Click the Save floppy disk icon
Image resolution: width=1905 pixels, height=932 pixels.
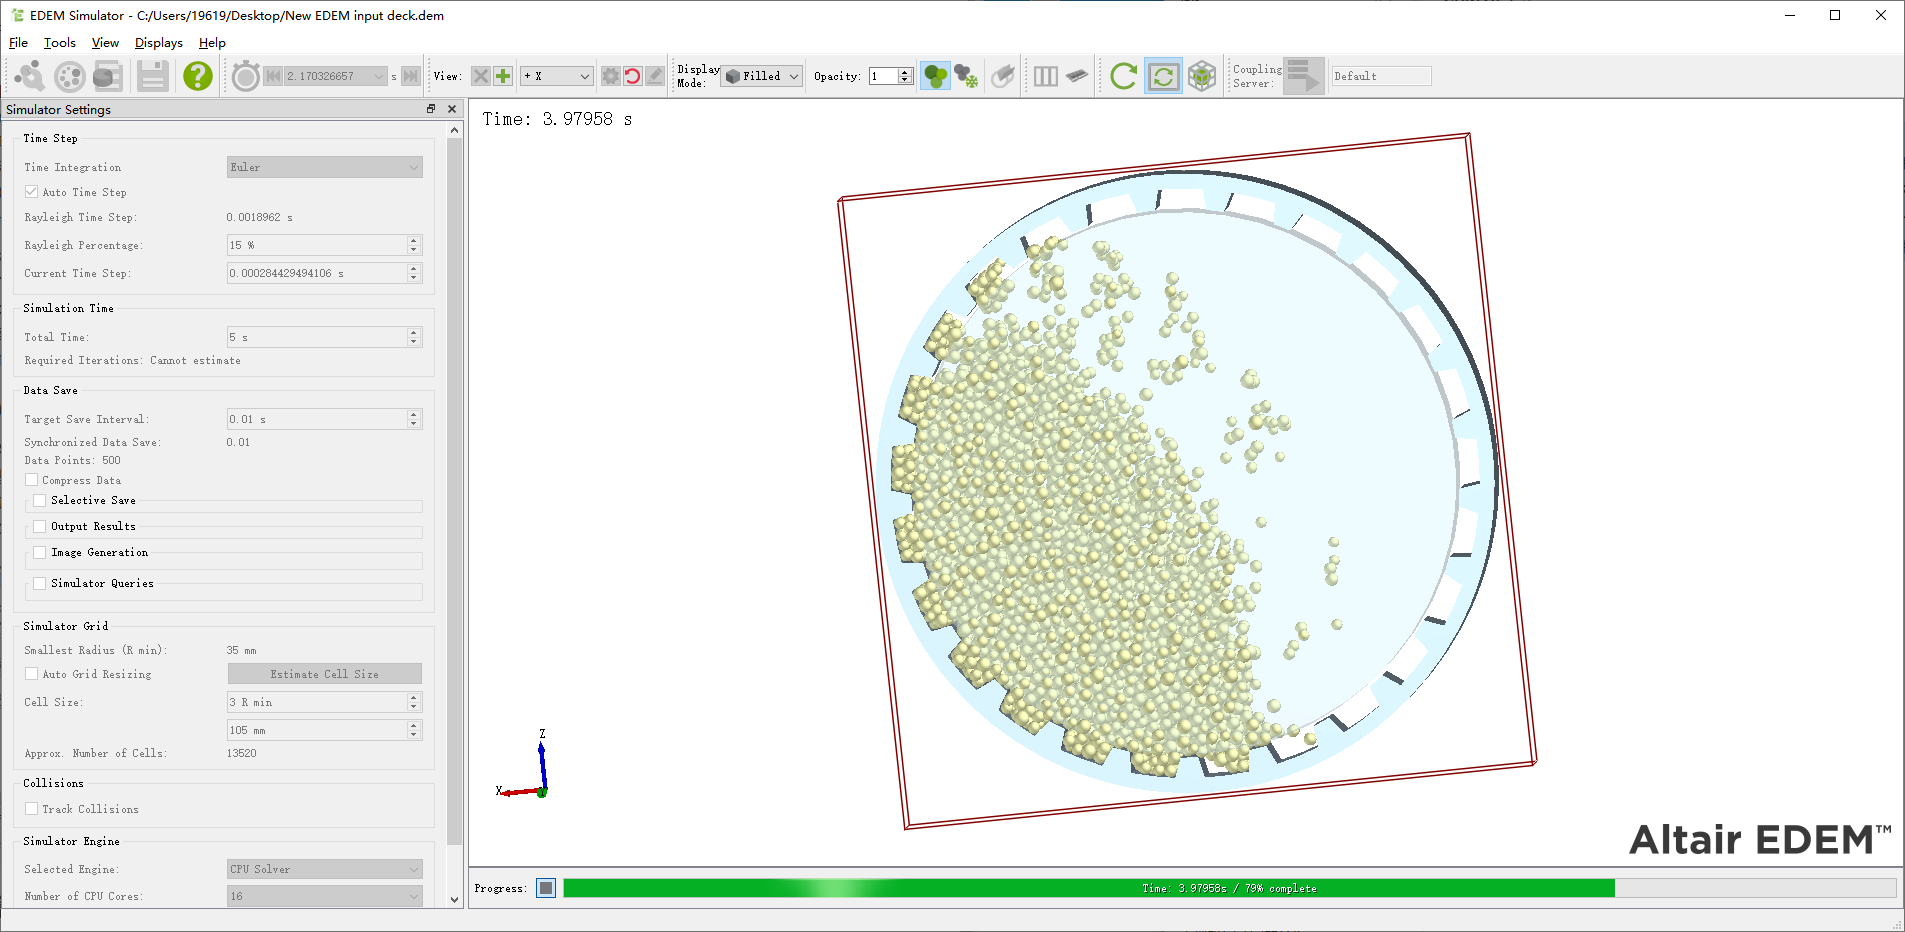[x=152, y=76]
